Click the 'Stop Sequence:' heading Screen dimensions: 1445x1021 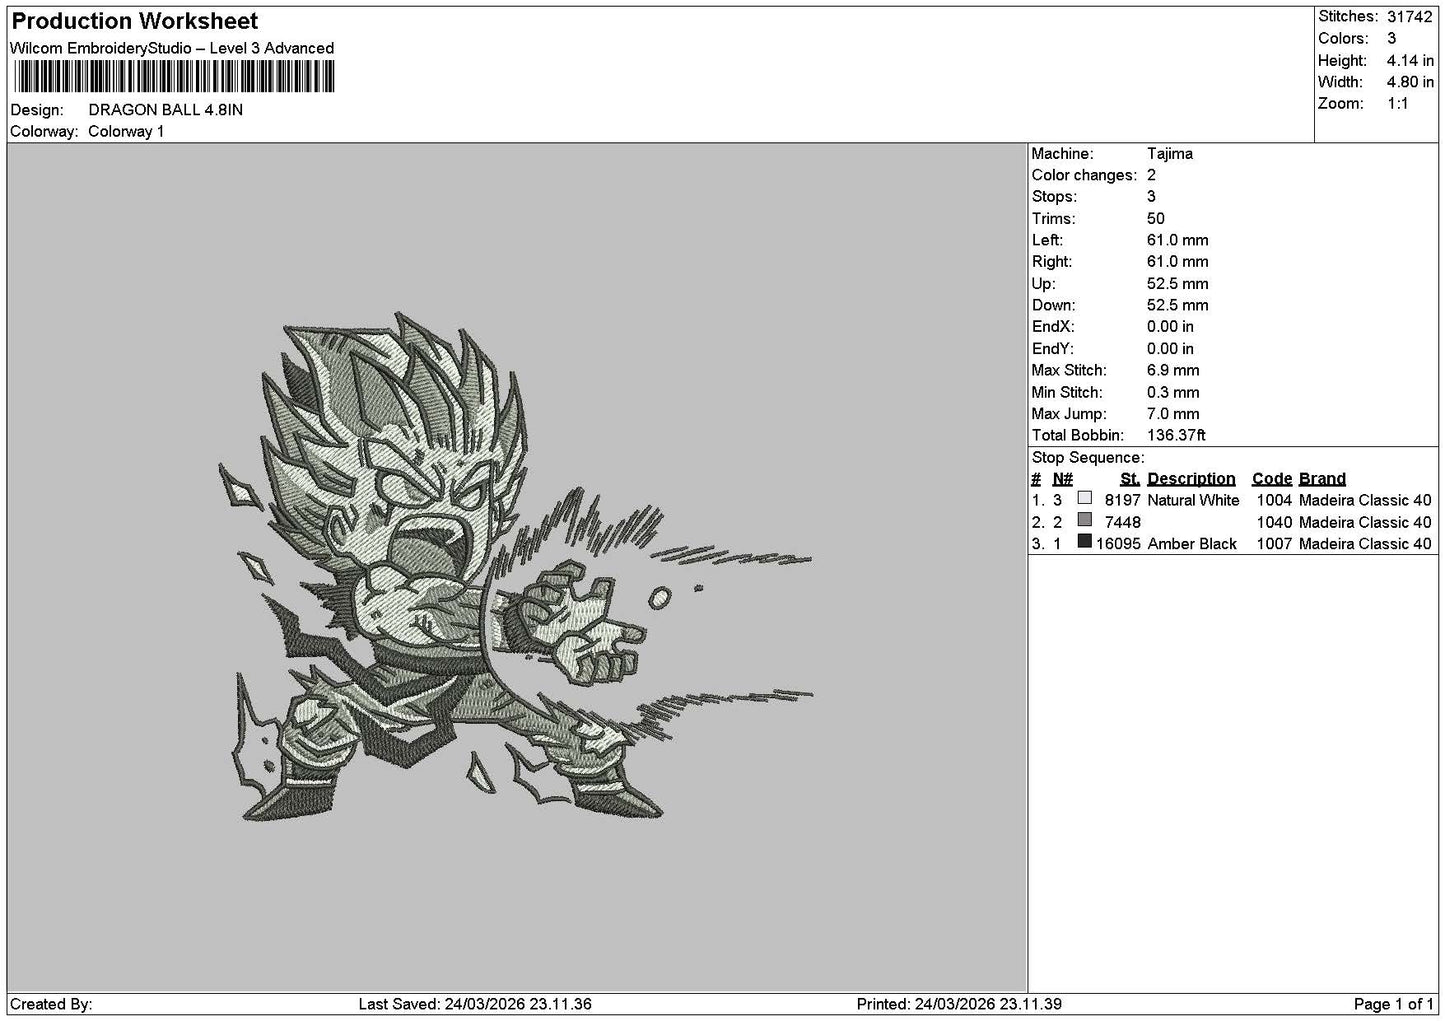1088,458
